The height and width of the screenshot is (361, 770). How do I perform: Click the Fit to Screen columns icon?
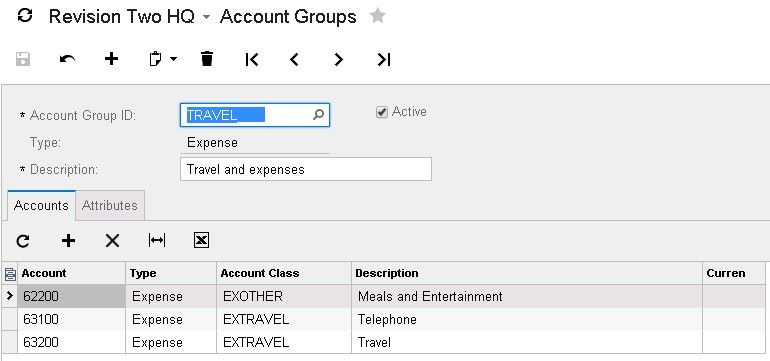[x=157, y=240]
